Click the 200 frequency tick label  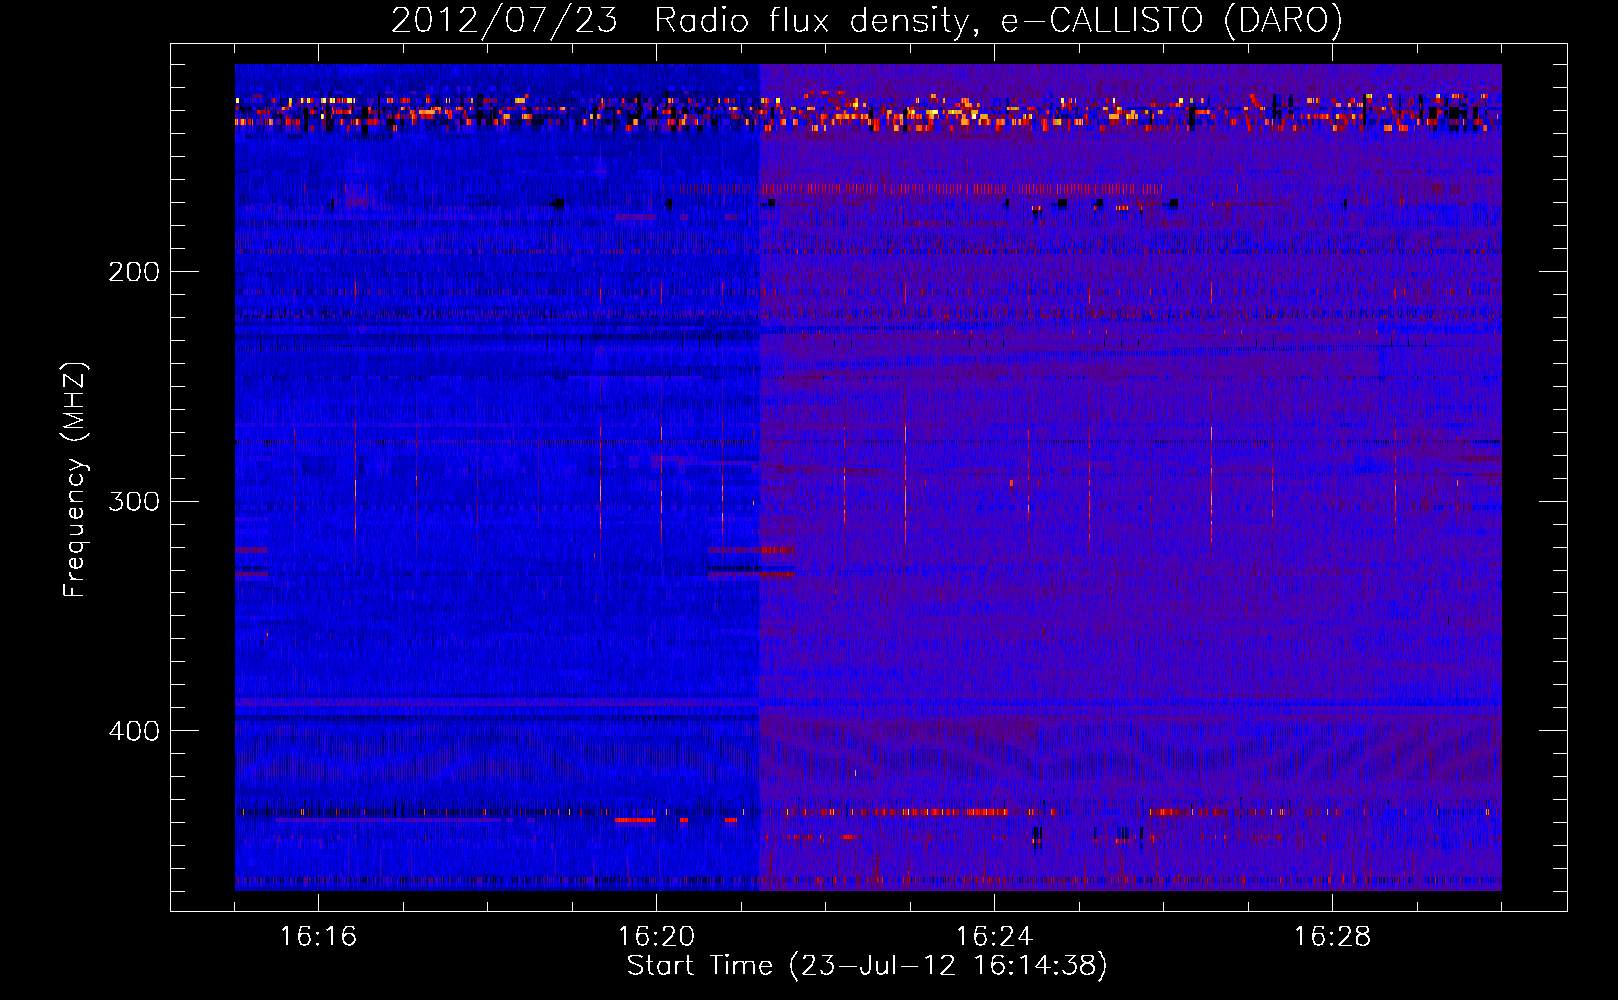(134, 272)
